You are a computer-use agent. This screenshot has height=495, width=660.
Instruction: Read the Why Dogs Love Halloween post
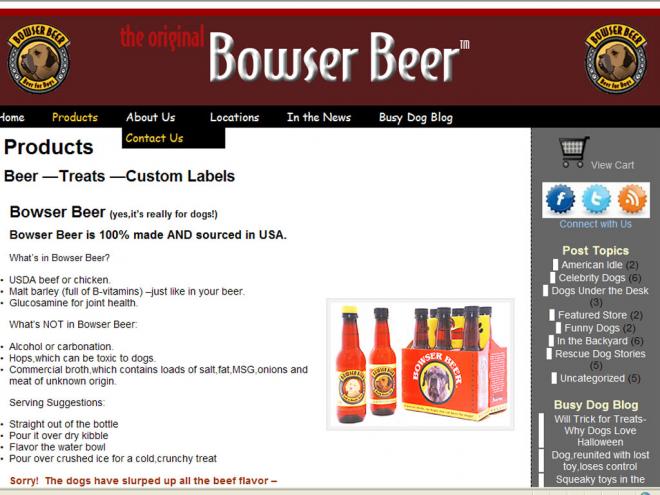600,431
